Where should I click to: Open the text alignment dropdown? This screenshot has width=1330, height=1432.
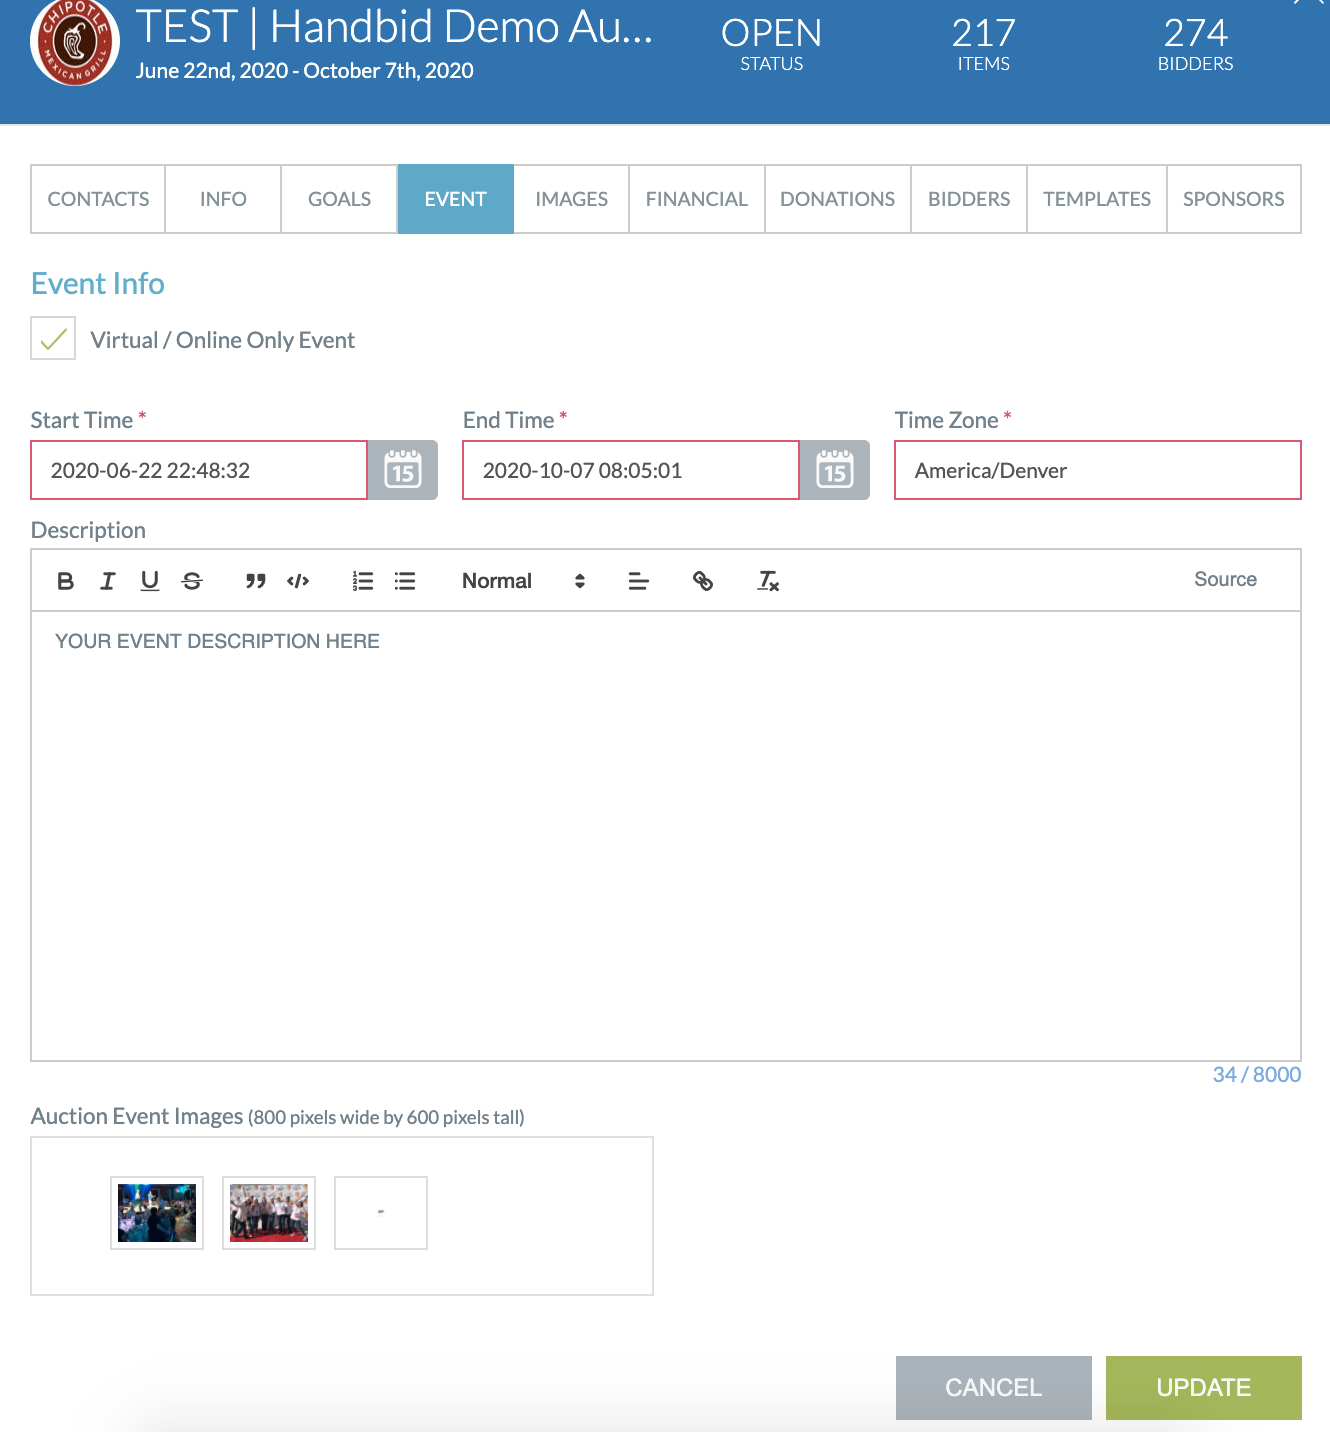(x=639, y=580)
